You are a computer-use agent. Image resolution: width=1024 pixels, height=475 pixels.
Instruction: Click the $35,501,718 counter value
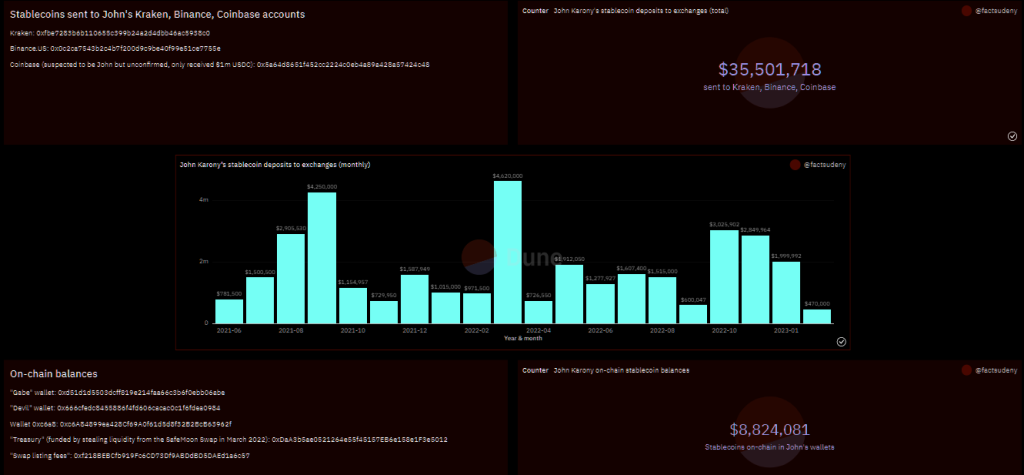point(770,70)
